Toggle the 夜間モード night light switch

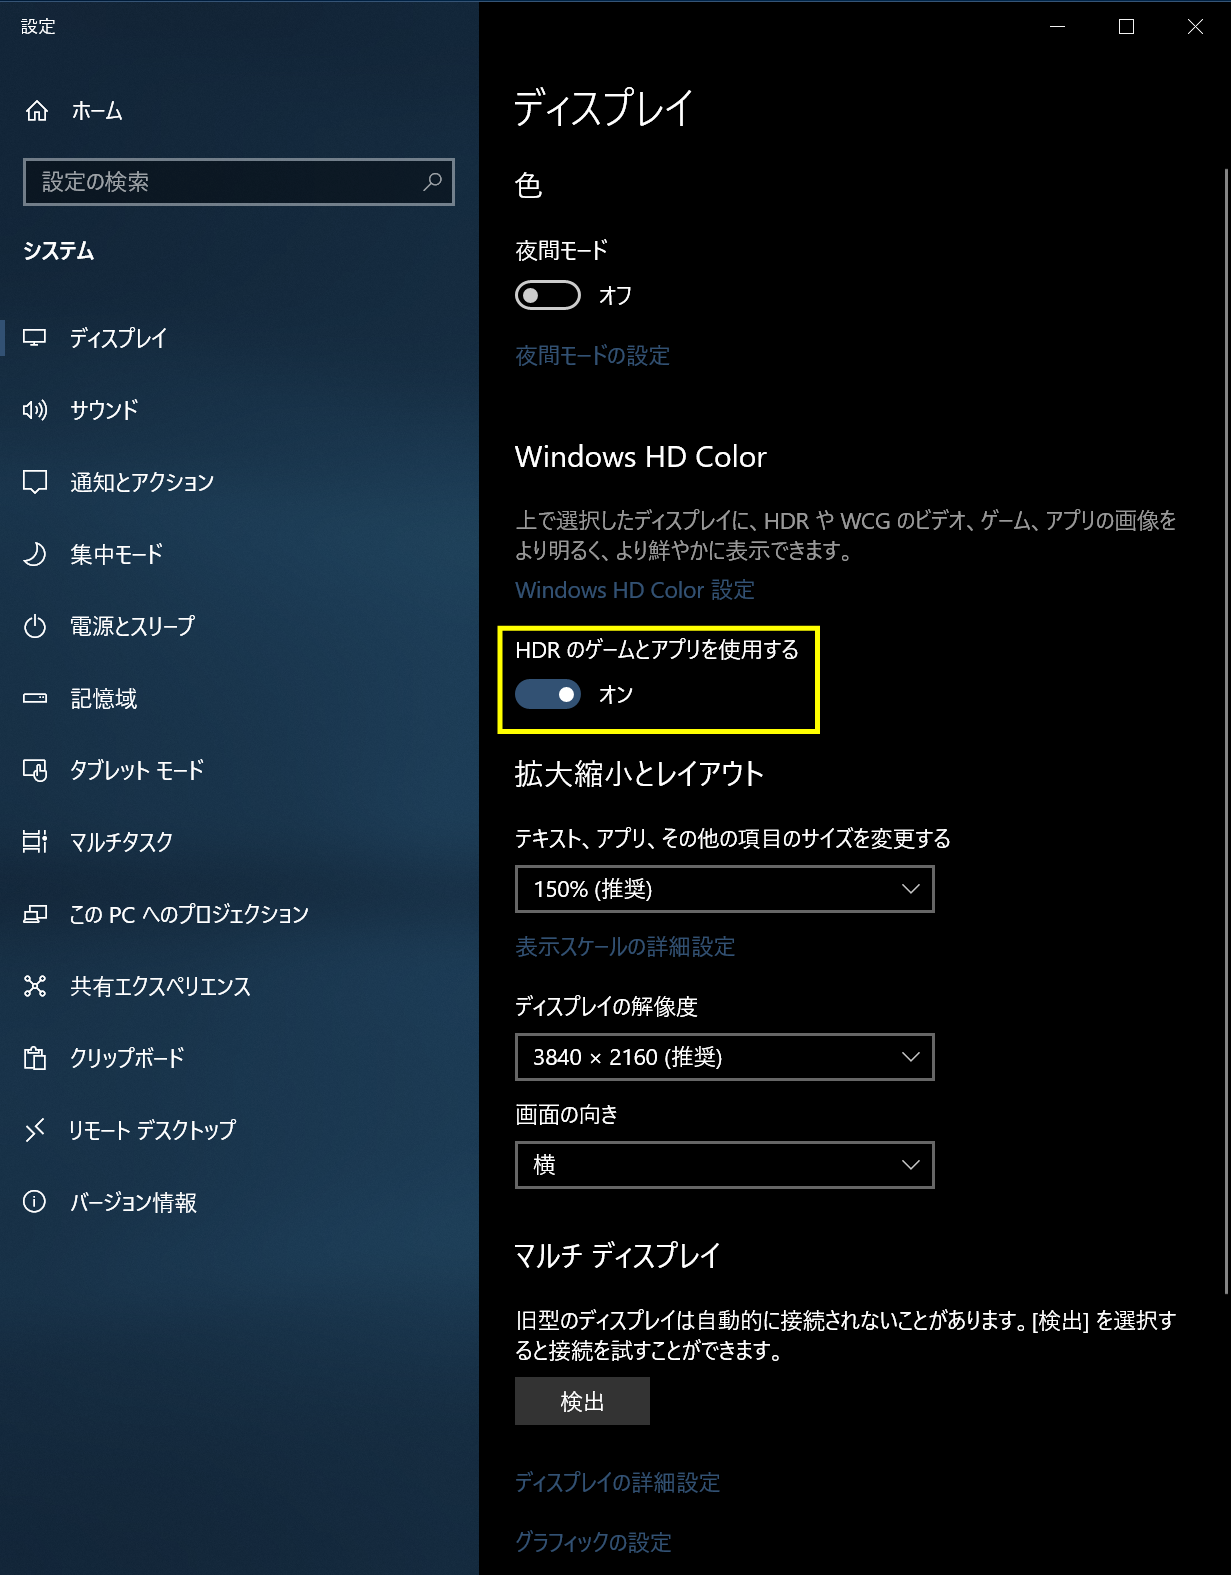548,295
